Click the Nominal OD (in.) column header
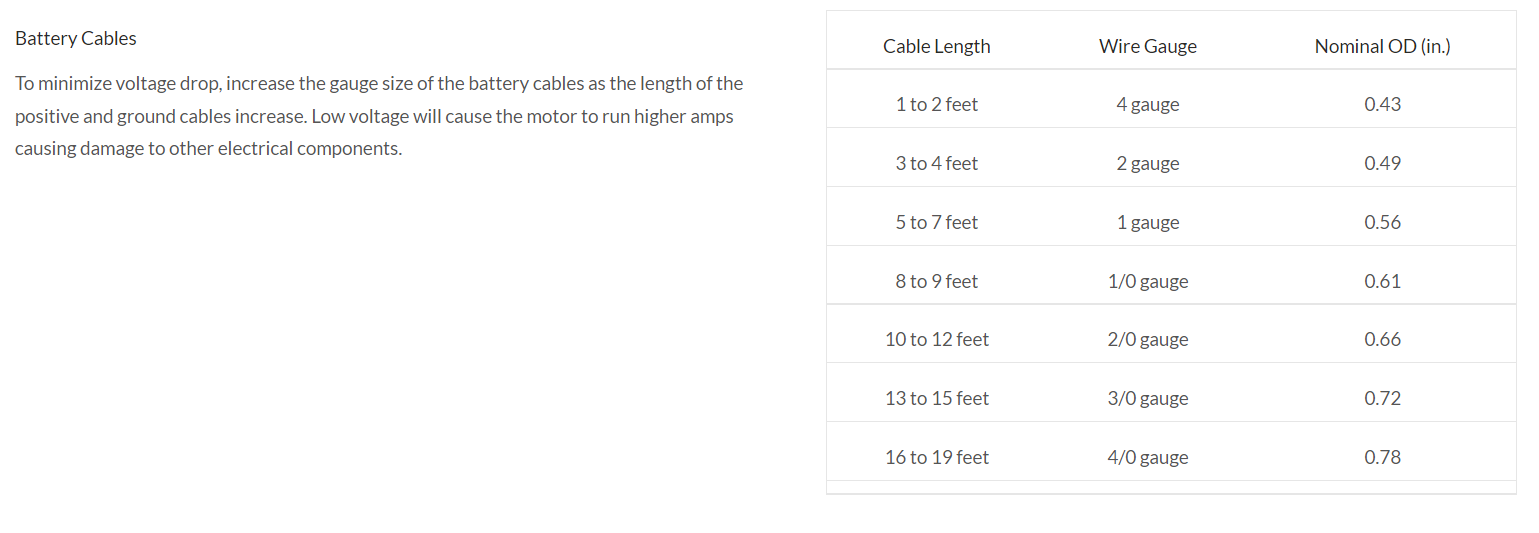 pos(1382,46)
